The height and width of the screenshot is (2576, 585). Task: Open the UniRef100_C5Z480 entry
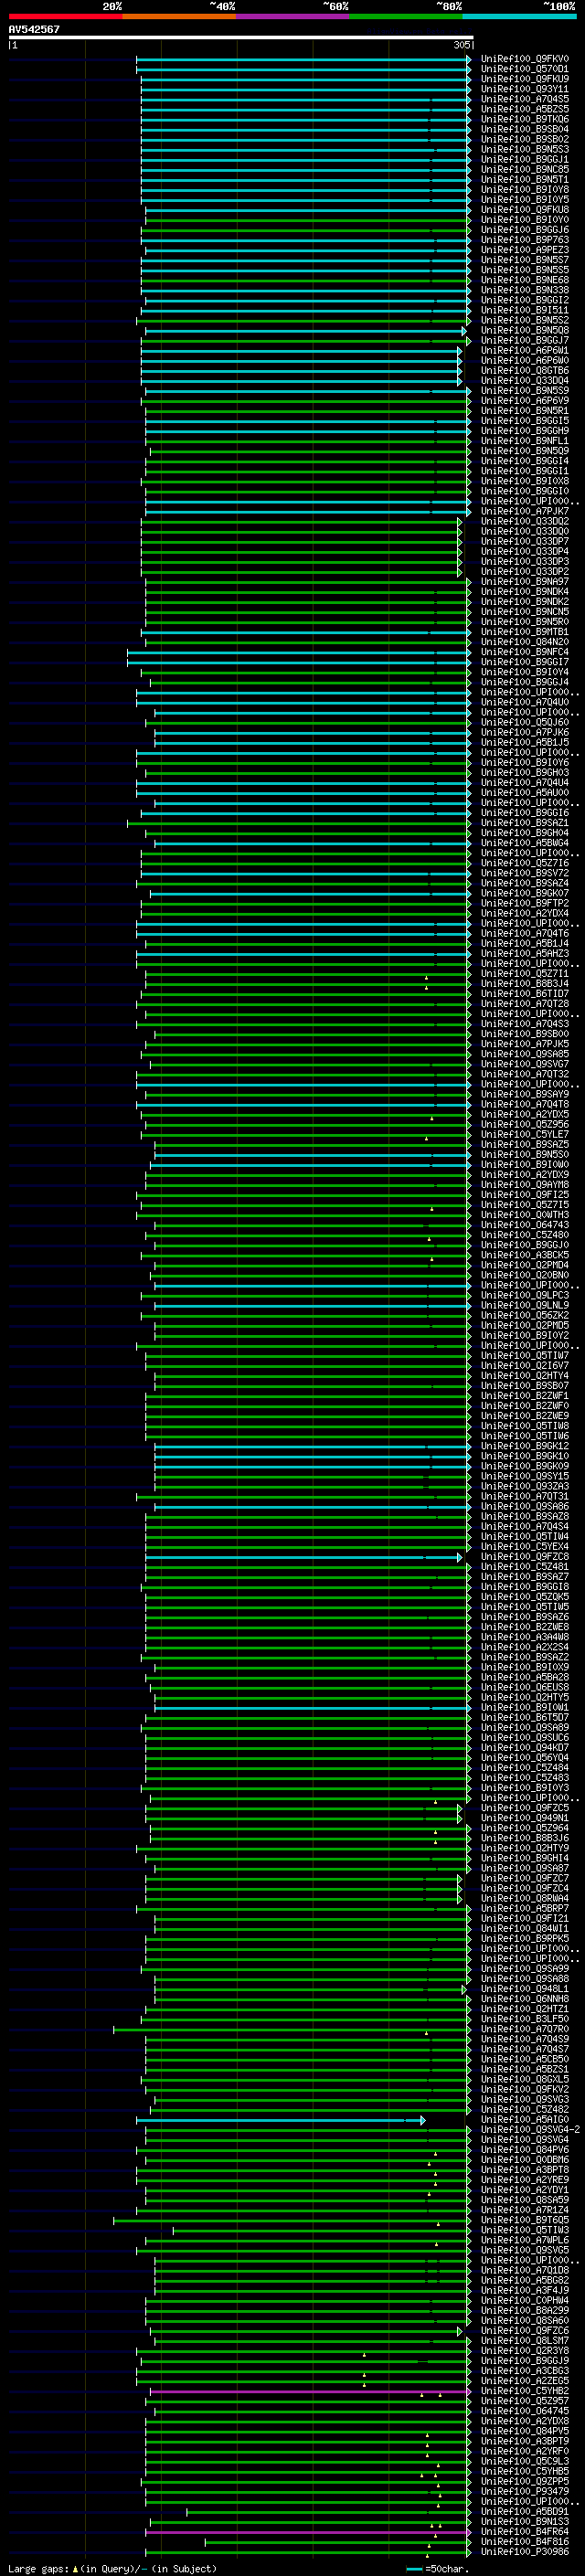tap(525, 1235)
